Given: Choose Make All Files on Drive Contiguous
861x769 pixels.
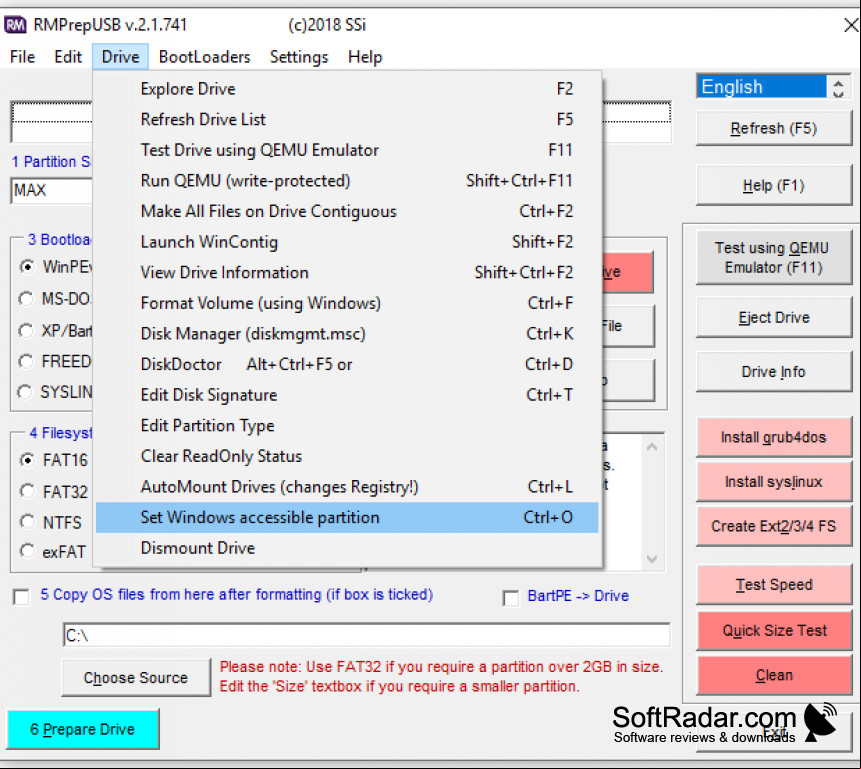Looking at the screenshot, I should (x=347, y=211).
